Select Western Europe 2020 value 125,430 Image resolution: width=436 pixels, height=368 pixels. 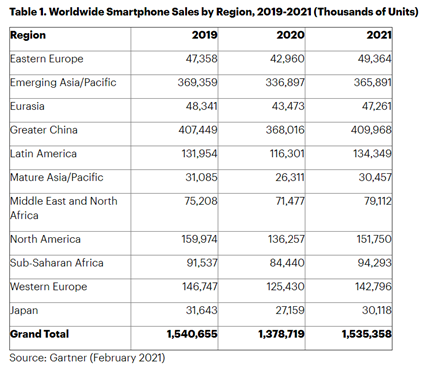285,287
